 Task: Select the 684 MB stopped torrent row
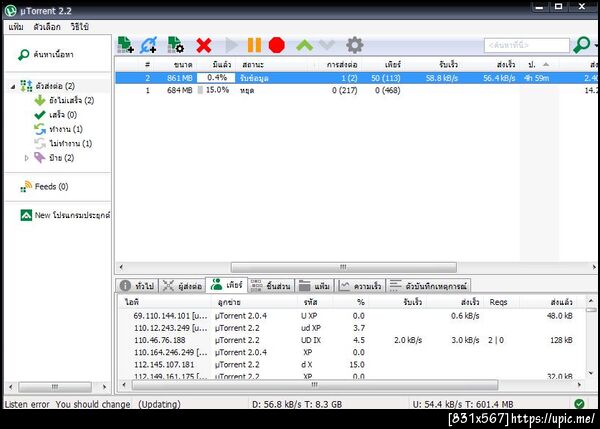(356, 90)
